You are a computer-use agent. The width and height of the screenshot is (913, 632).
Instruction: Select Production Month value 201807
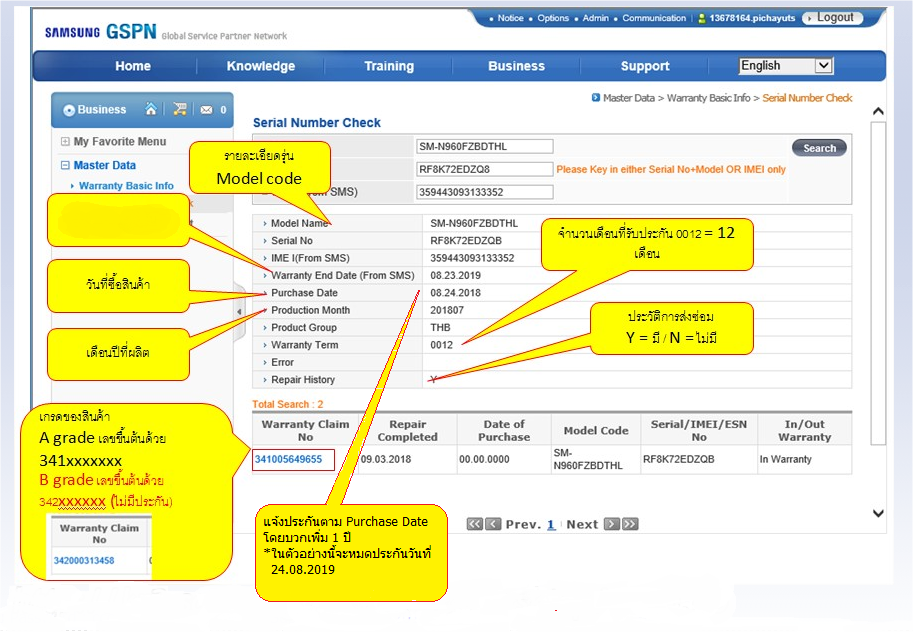447,310
